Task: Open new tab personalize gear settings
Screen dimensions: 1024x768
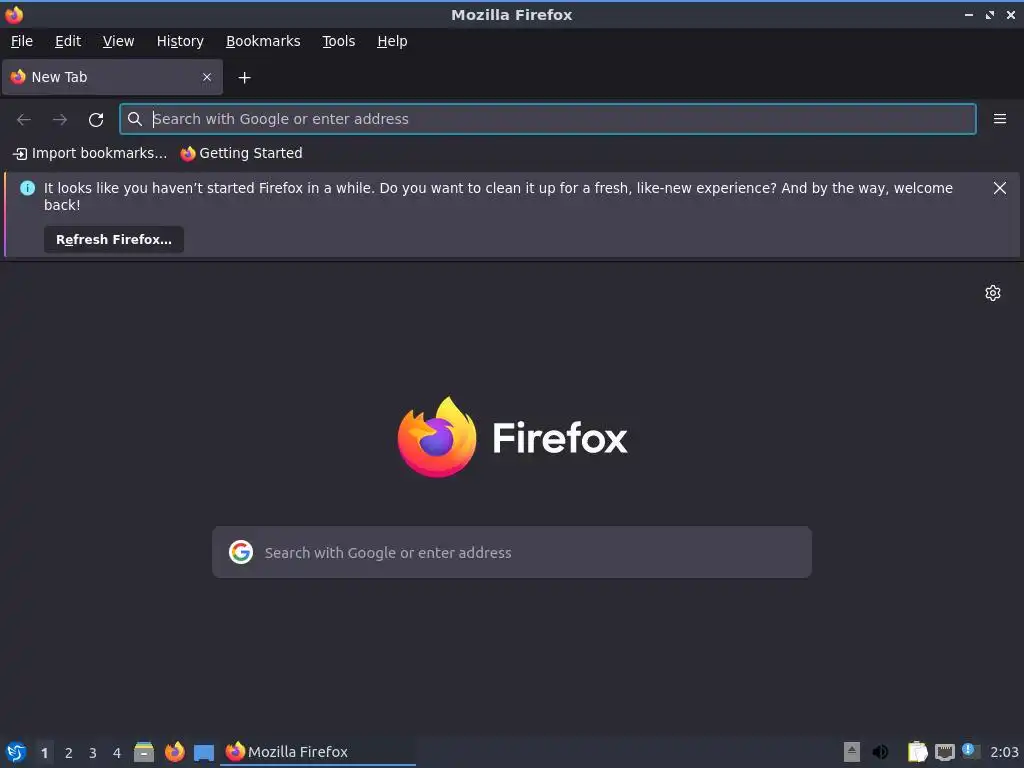Action: tap(993, 293)
